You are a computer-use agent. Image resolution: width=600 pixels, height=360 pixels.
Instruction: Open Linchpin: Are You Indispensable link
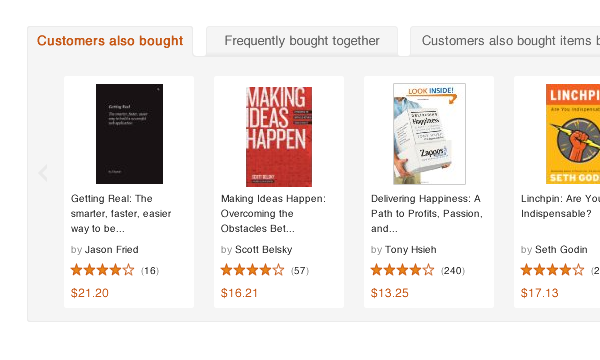click(560, 206)
